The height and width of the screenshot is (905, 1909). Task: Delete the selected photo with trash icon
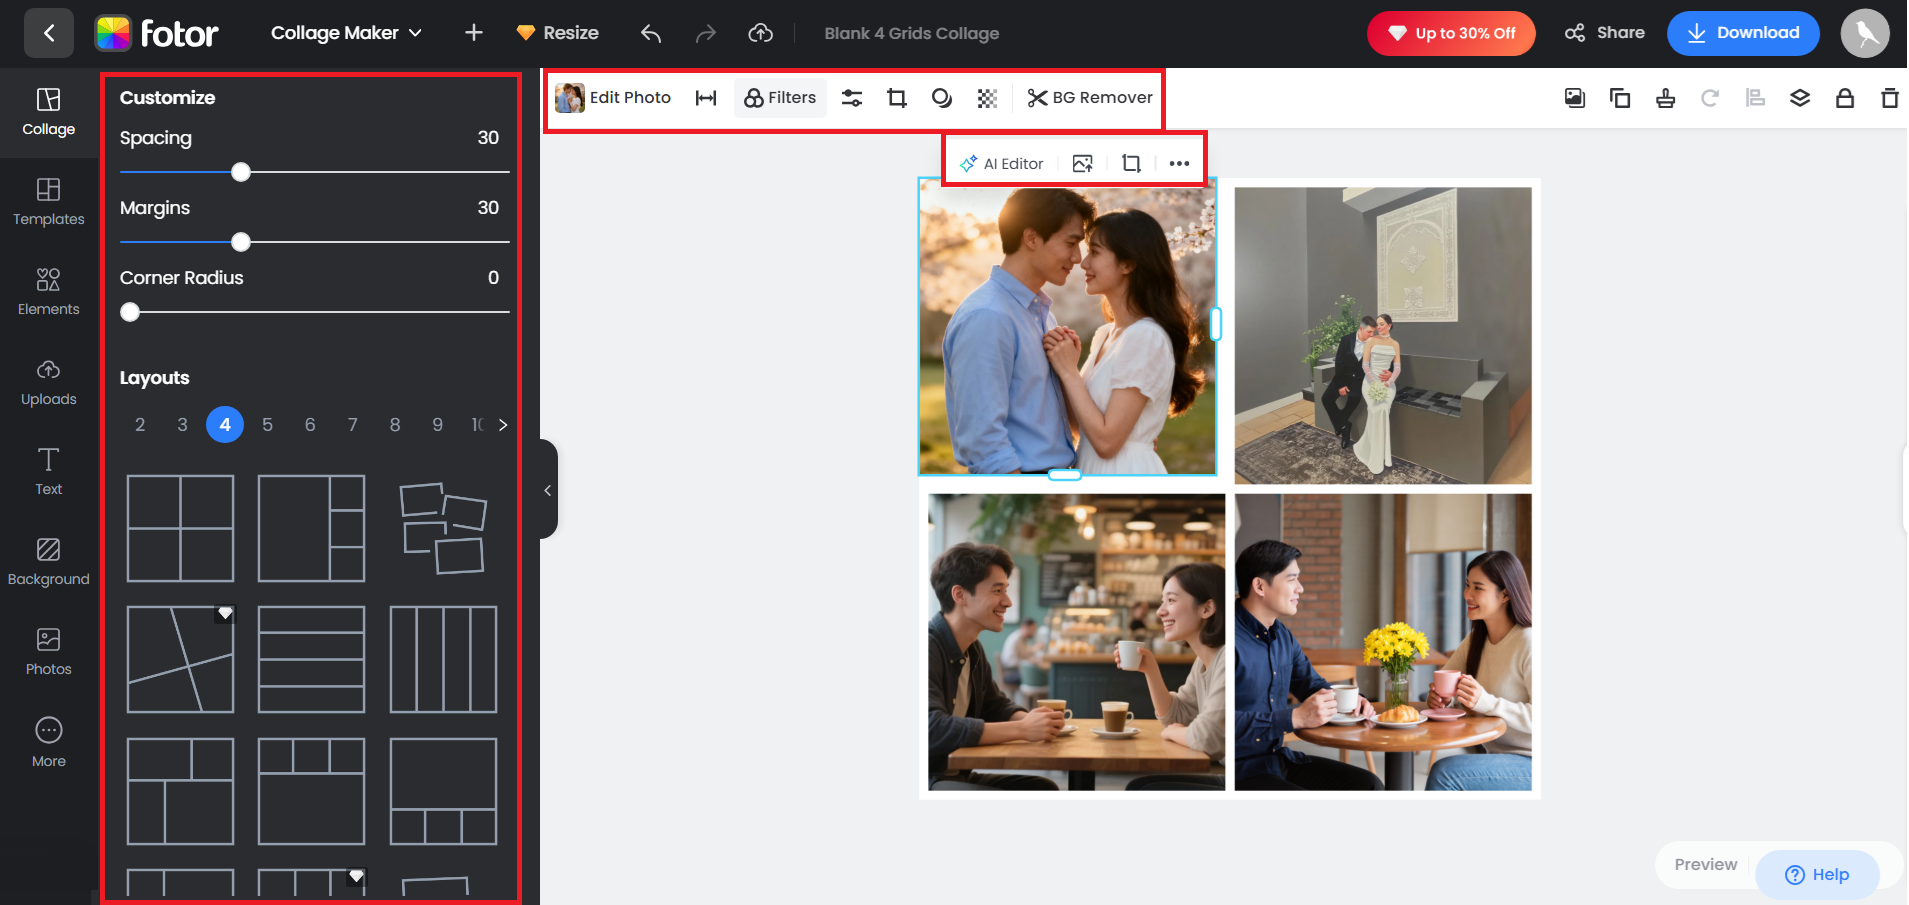(x=1890, y=97)
